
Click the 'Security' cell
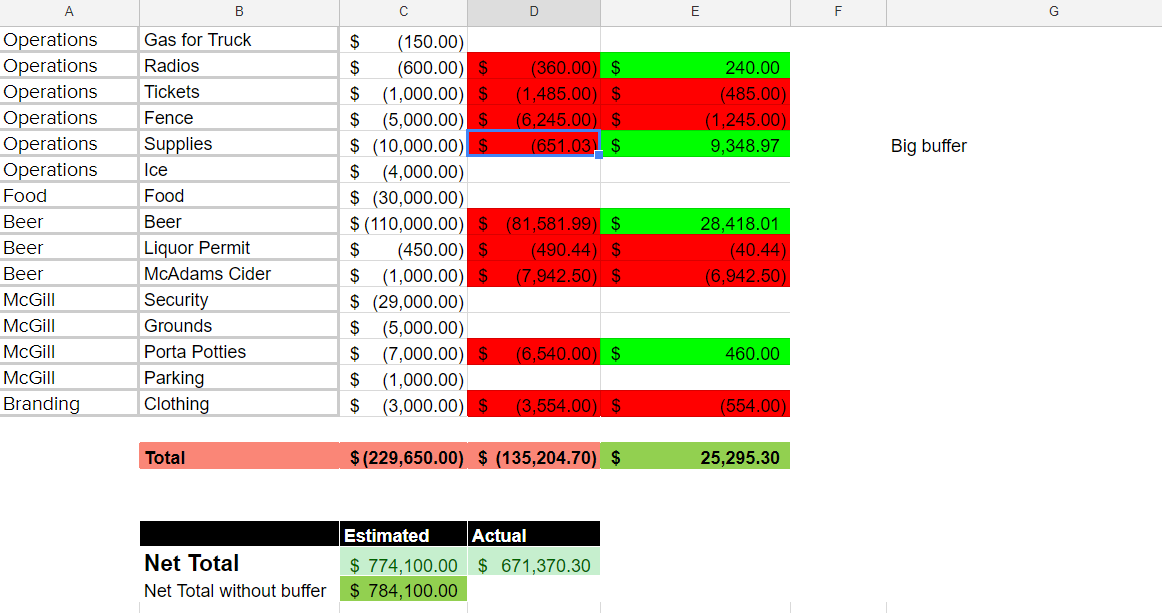[239, 299]
